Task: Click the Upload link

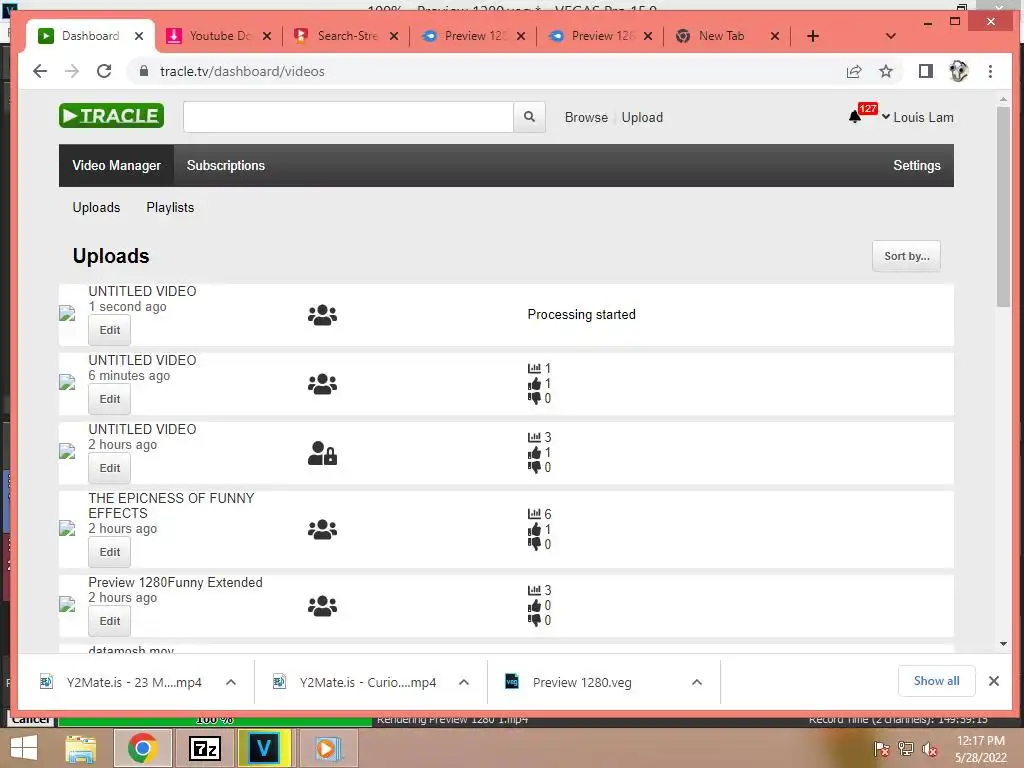Action: coord(642,118)
